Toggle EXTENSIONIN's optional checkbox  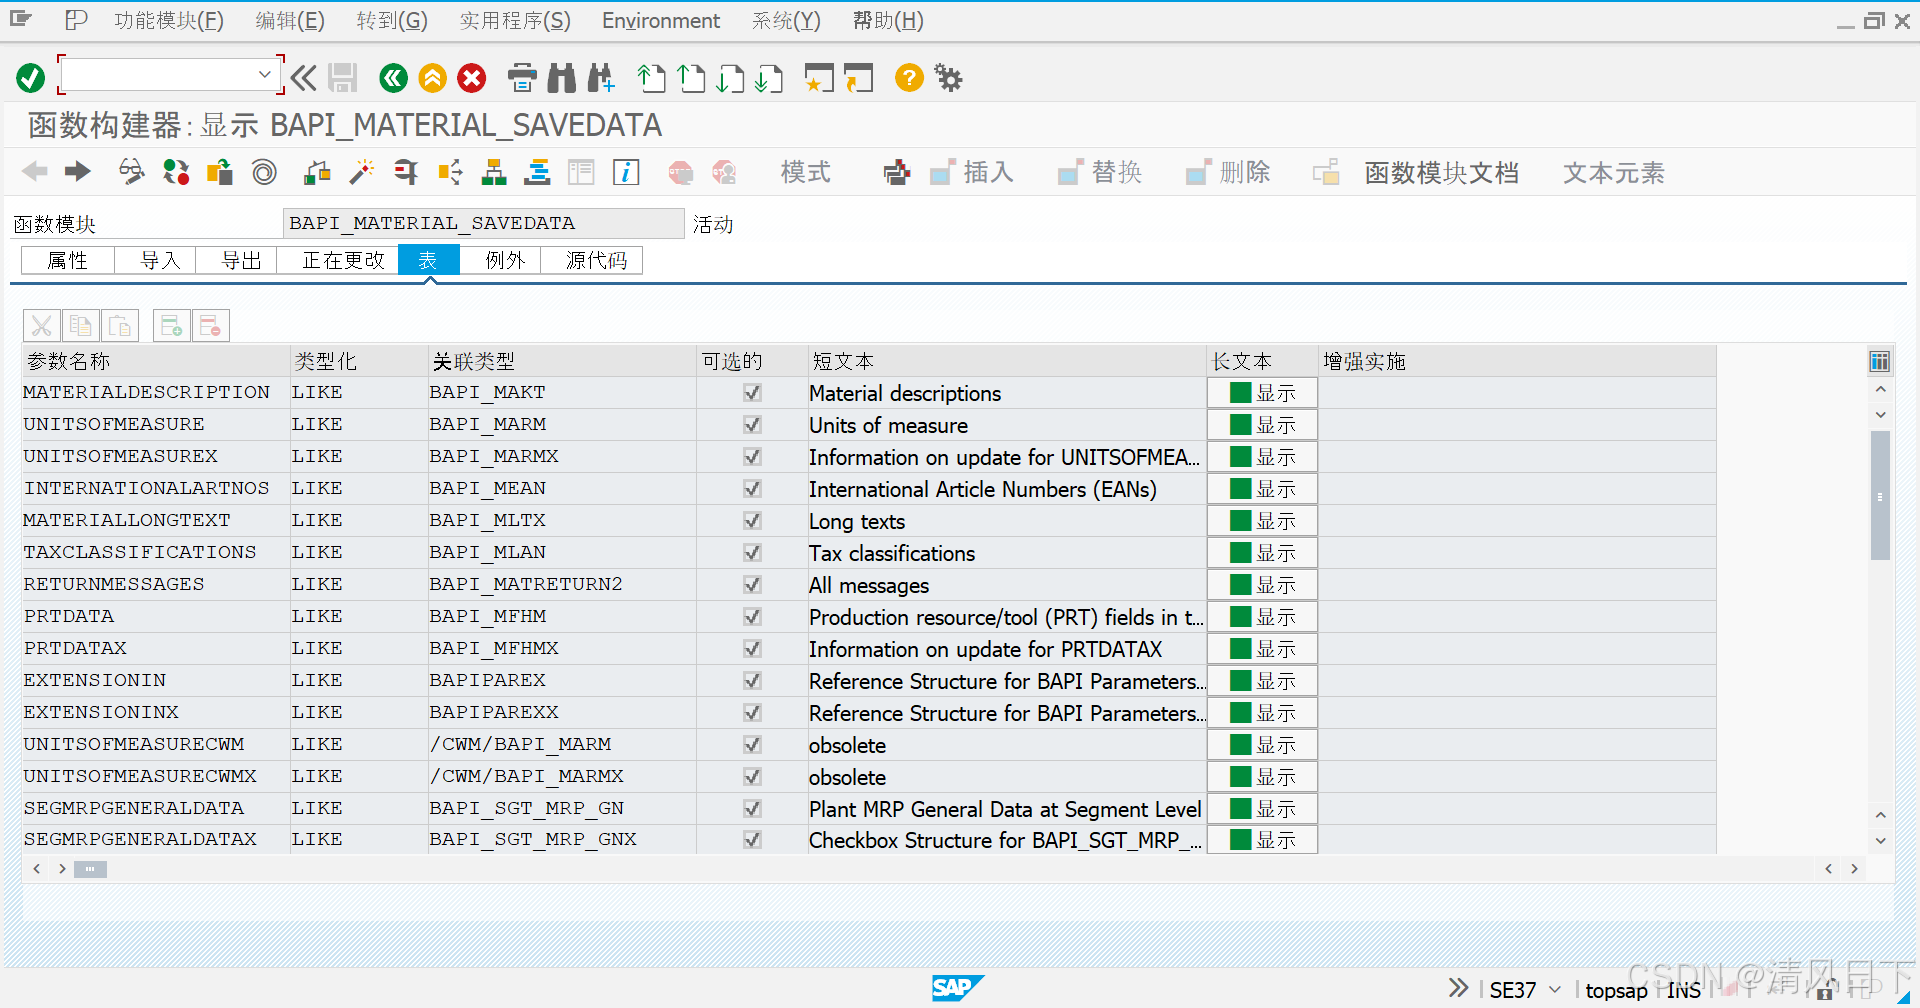[751, 681]
